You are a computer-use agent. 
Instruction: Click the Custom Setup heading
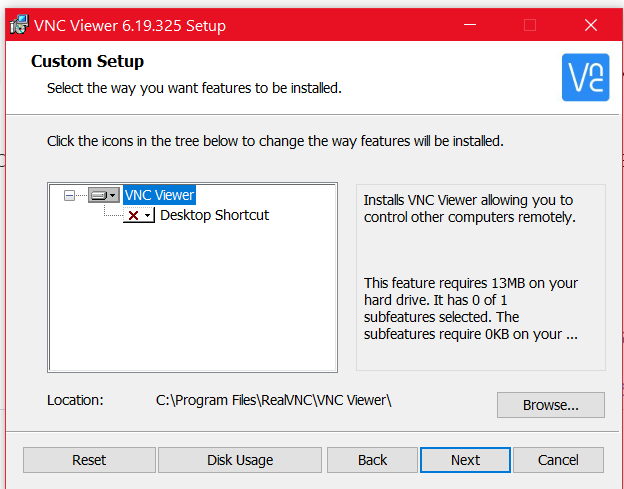coord(88,61)
